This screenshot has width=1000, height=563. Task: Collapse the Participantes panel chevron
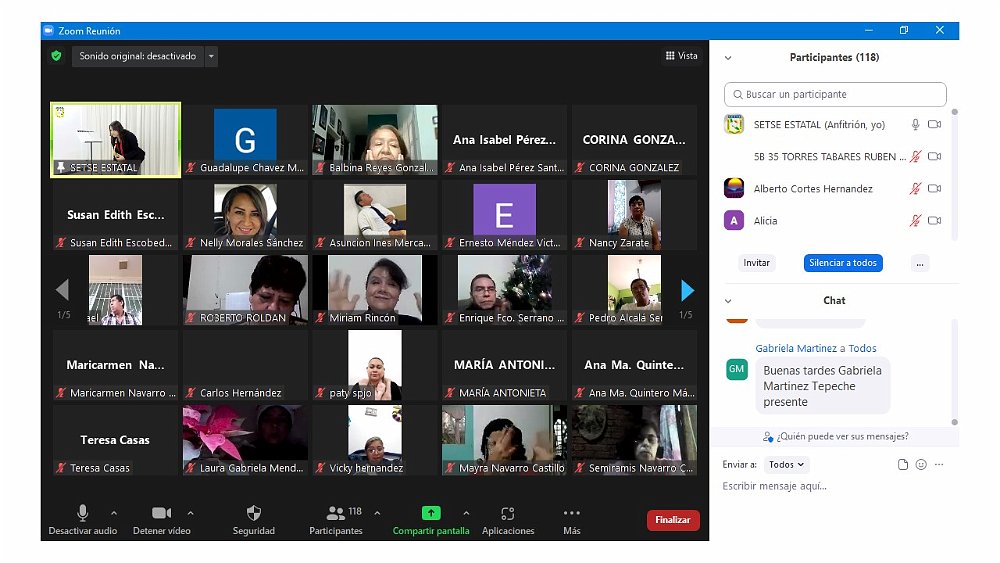tap(728, 58)
